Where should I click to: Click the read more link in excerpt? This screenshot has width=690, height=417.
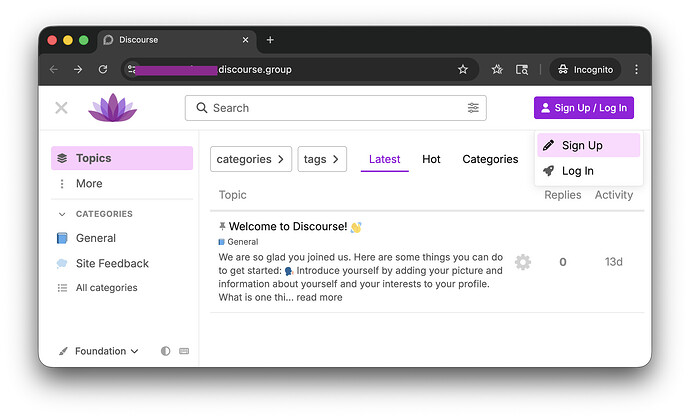click(319, 297)
